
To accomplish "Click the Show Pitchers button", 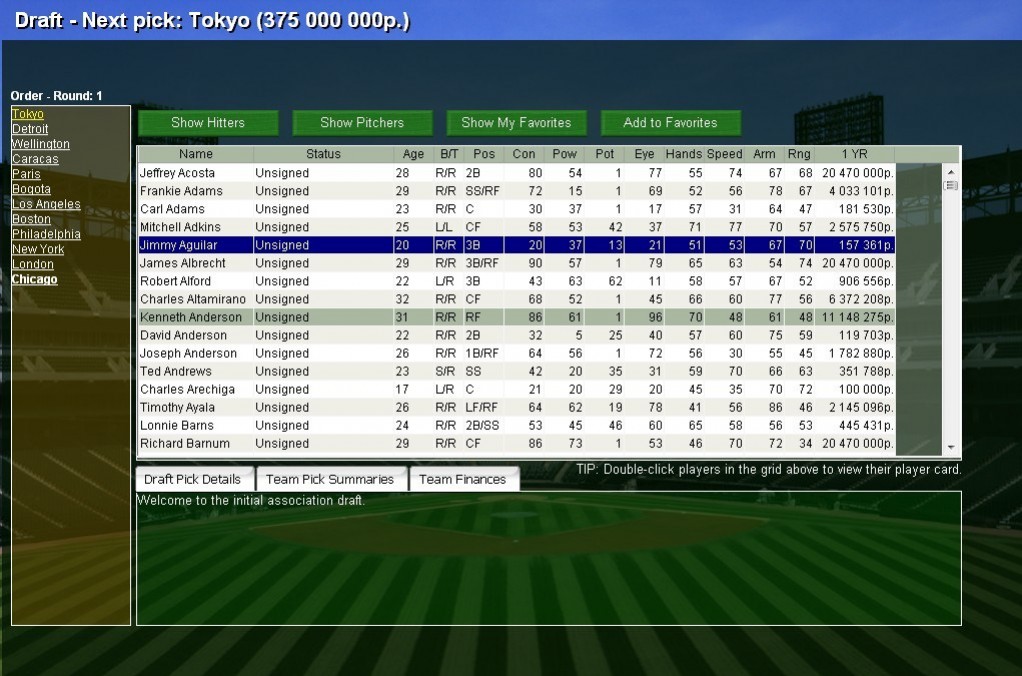I will click(362, 123).
